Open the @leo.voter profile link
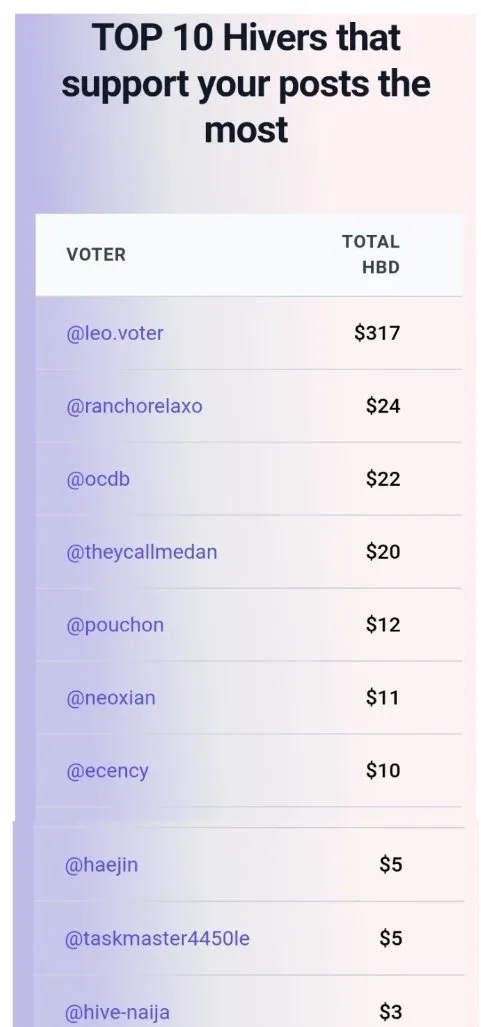Image resolution: width=481 pixels, height=1027 pixels. [x=115, y=333]
